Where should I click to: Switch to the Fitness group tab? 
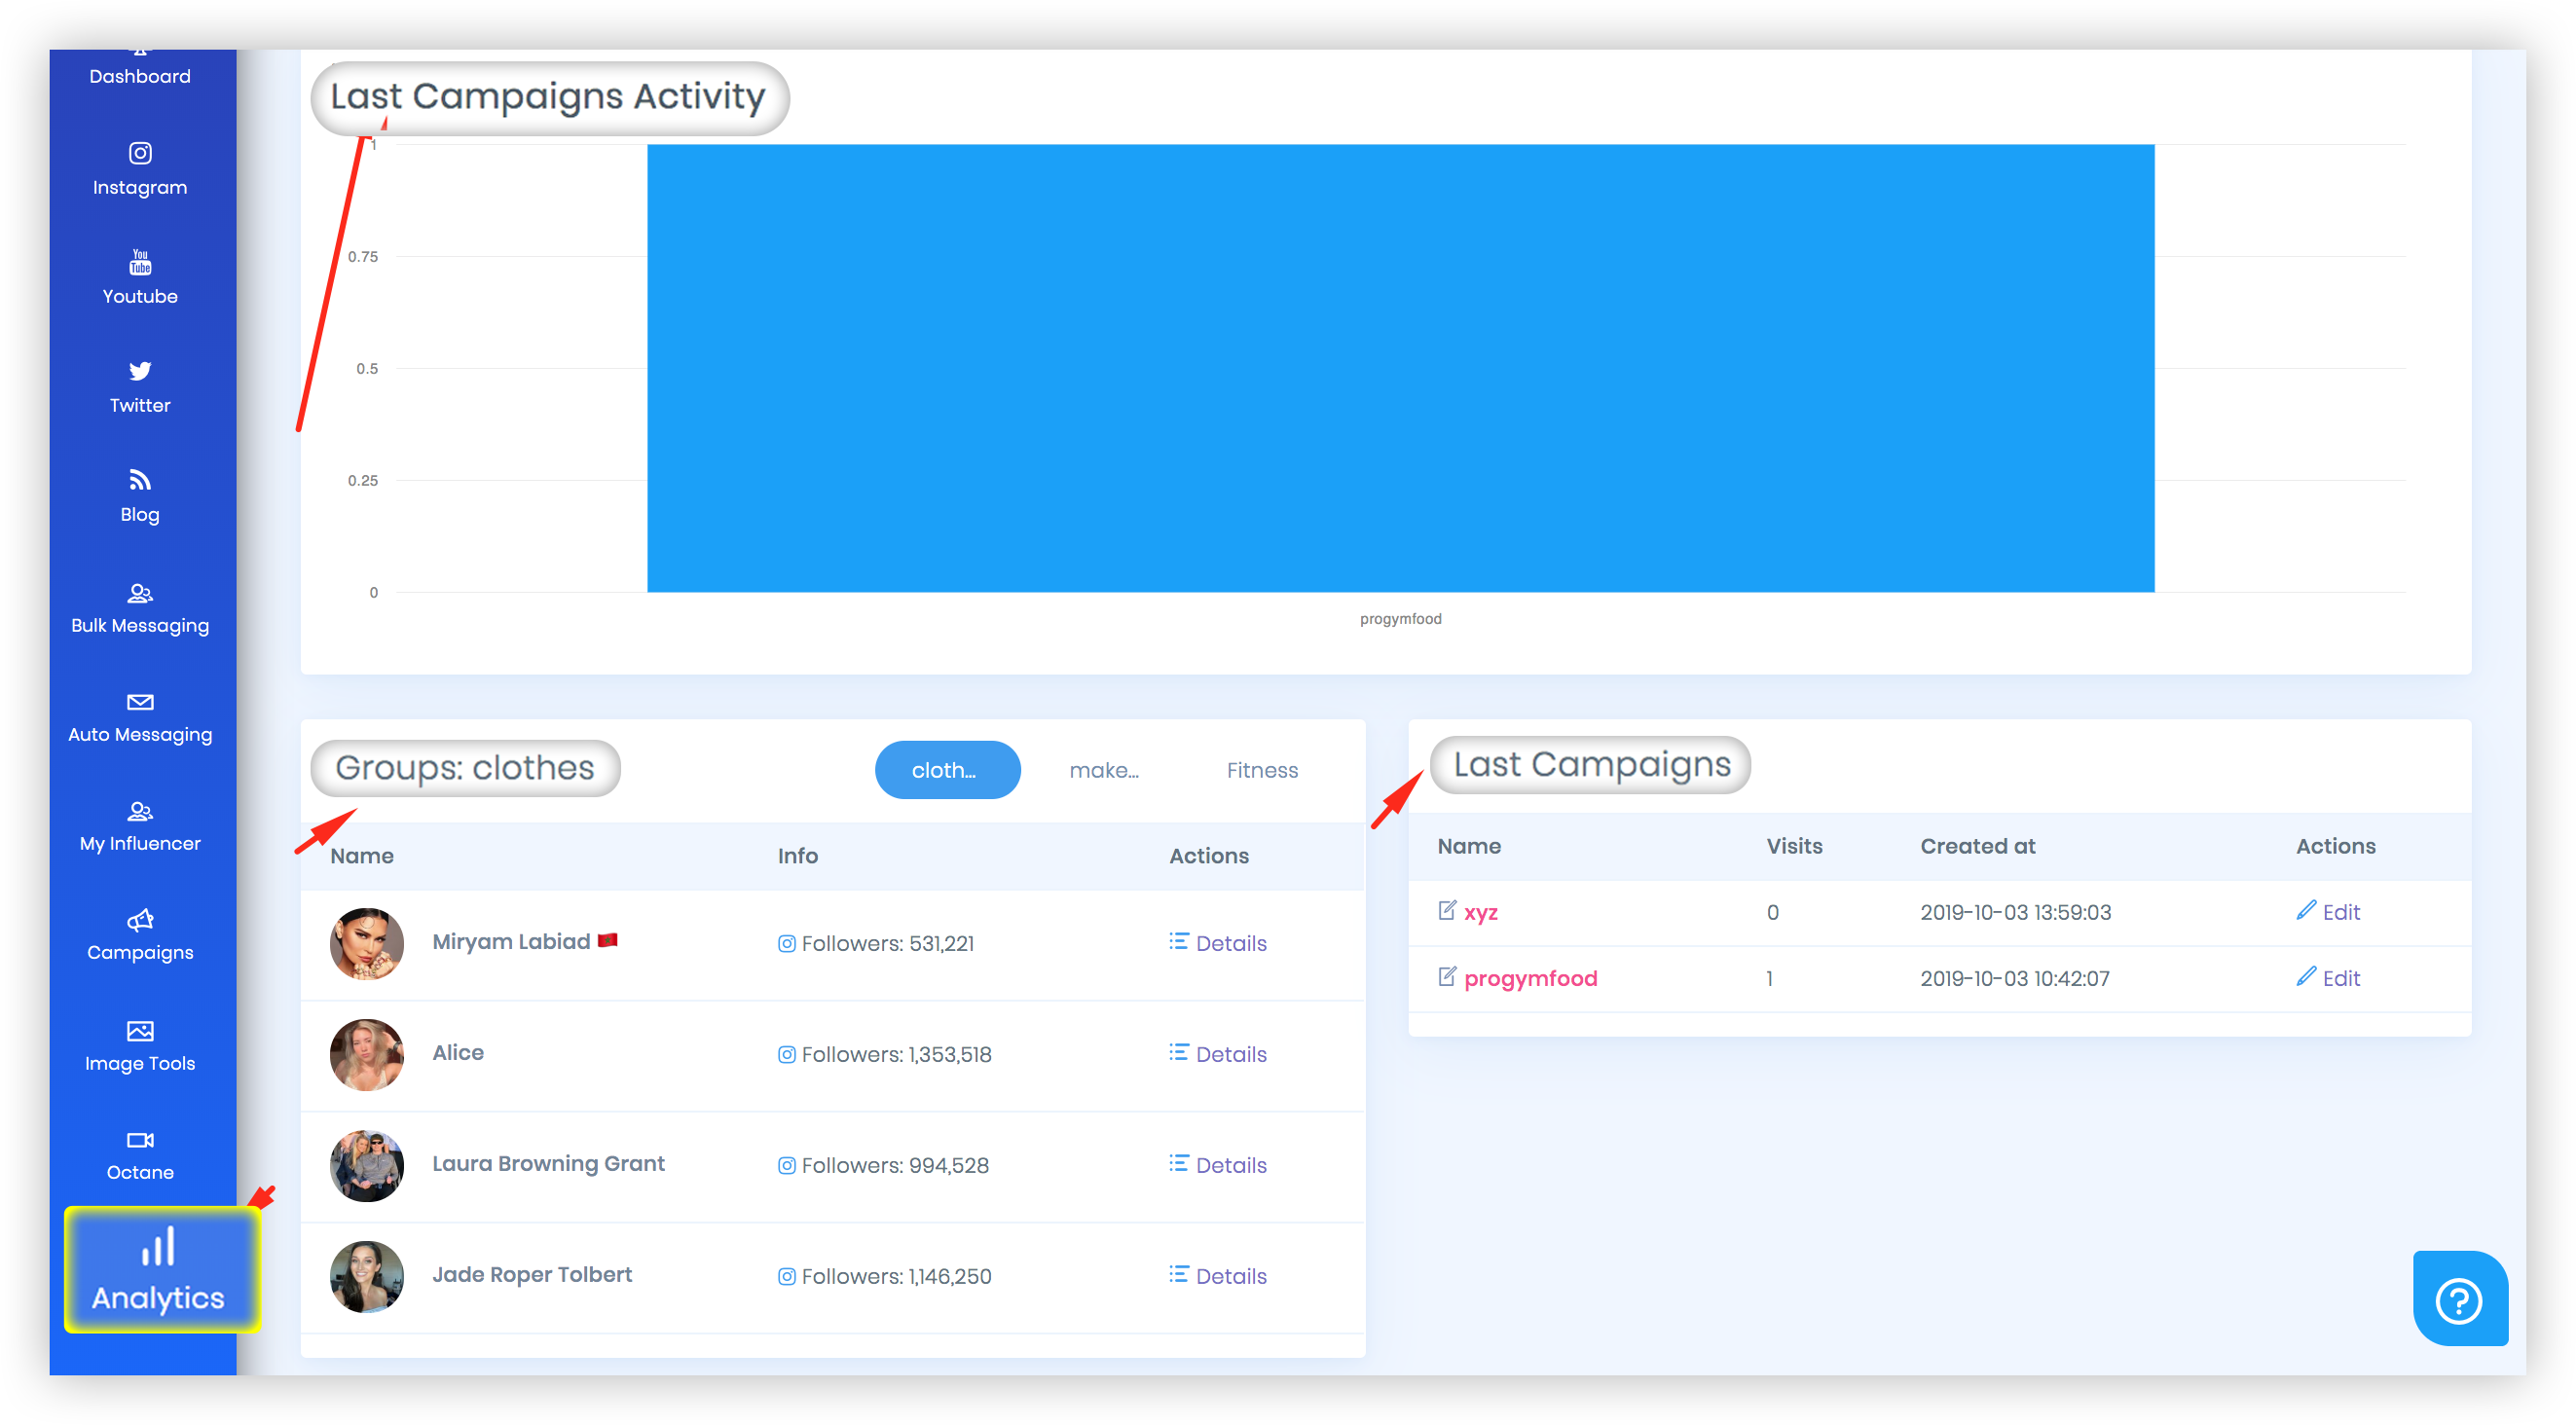pos(1262,770)
